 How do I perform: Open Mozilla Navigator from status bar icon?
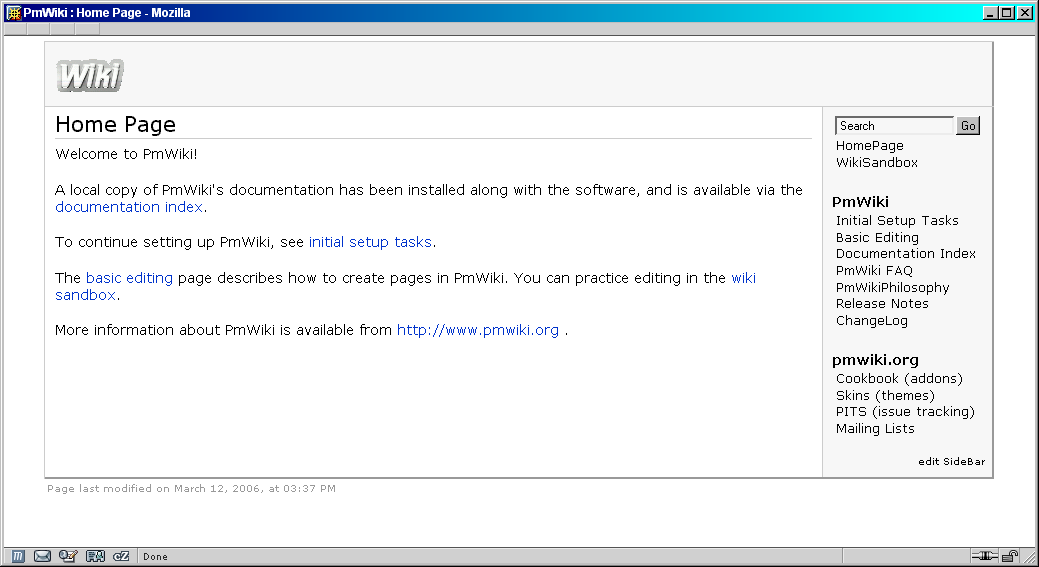(x=18, y=556)
